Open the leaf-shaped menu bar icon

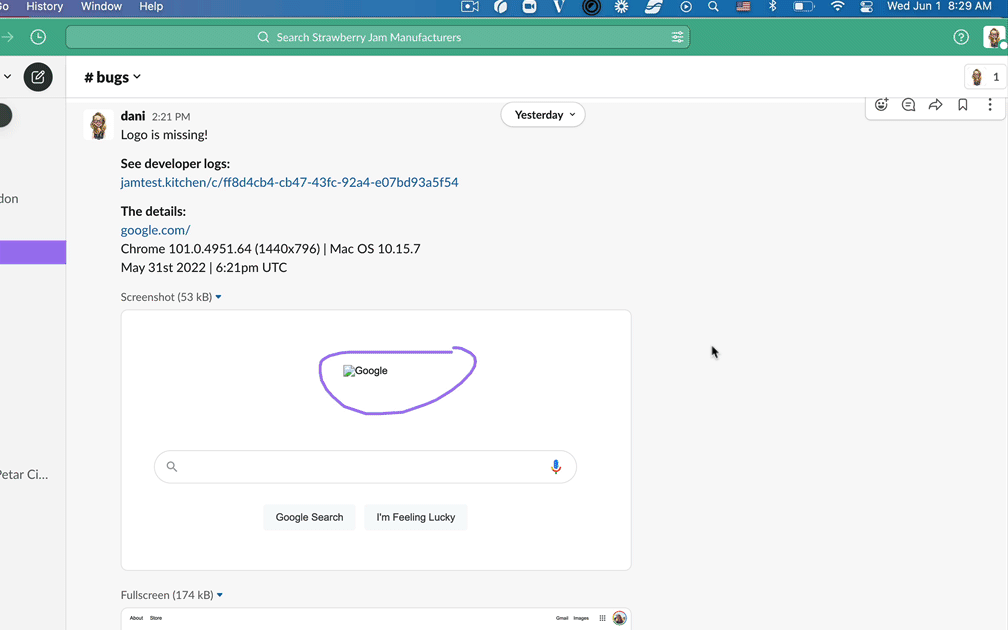(500, 6)
